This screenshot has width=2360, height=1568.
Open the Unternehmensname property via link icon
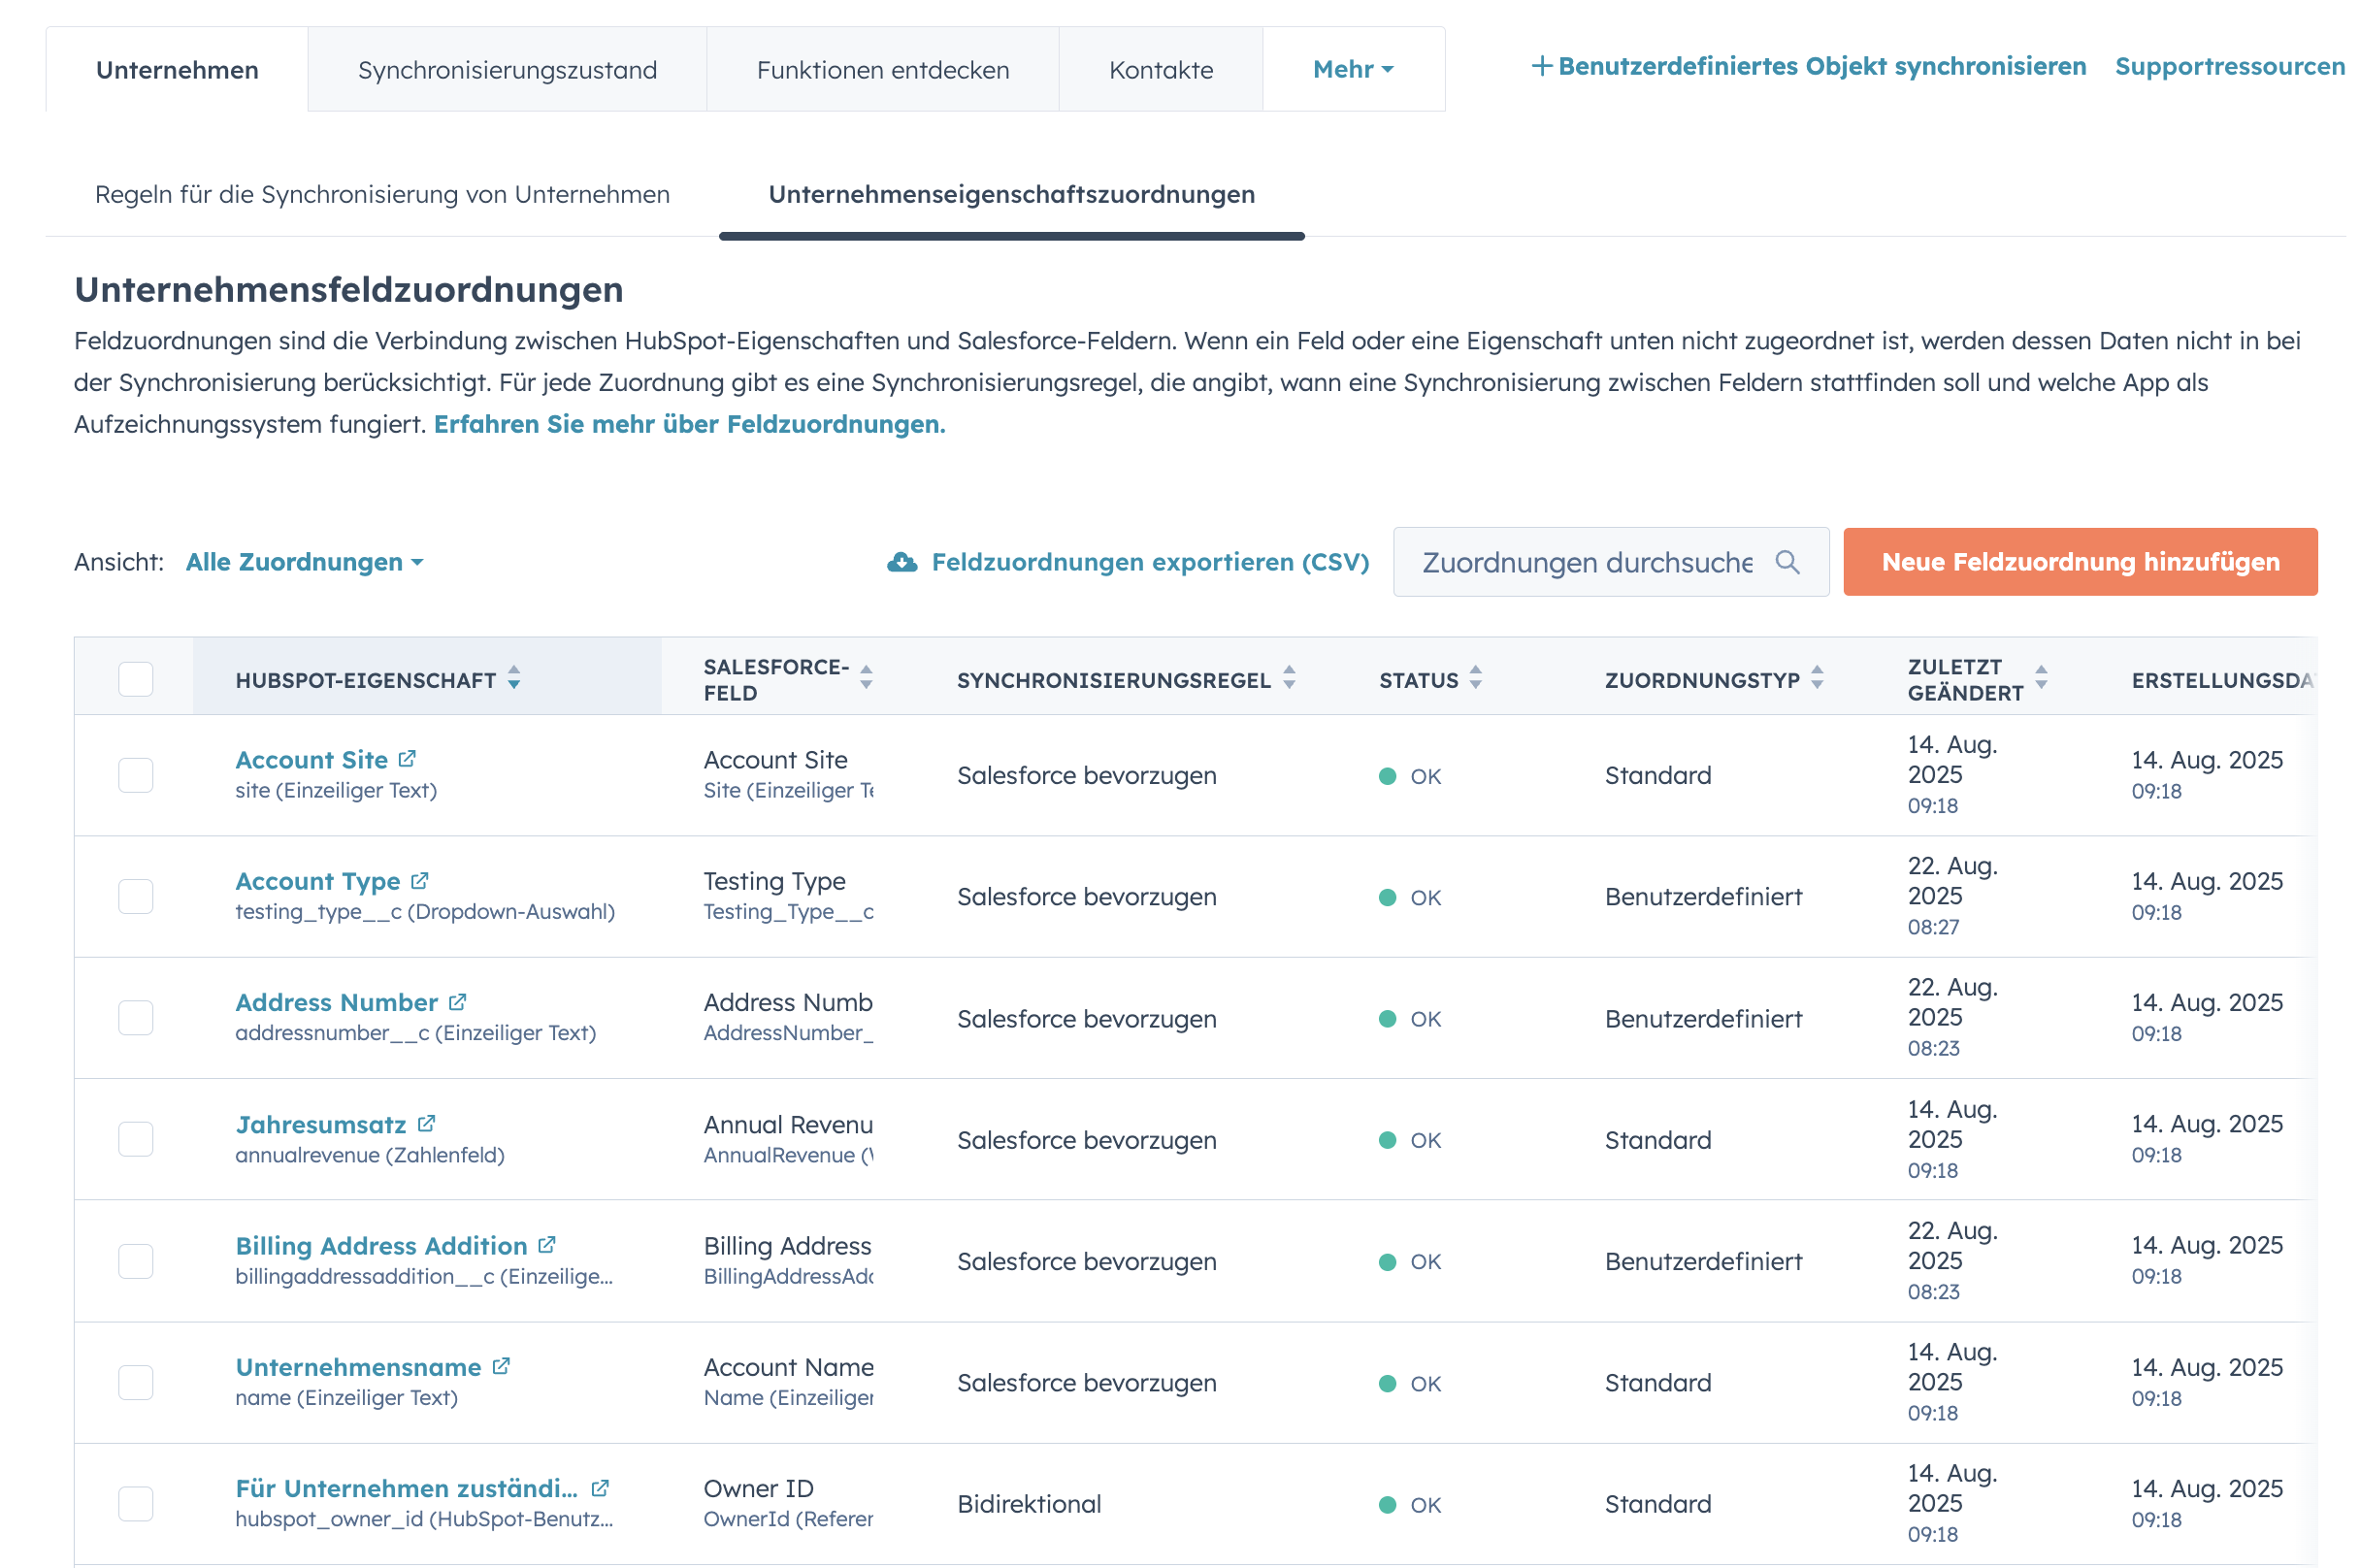coord(502,1366)
